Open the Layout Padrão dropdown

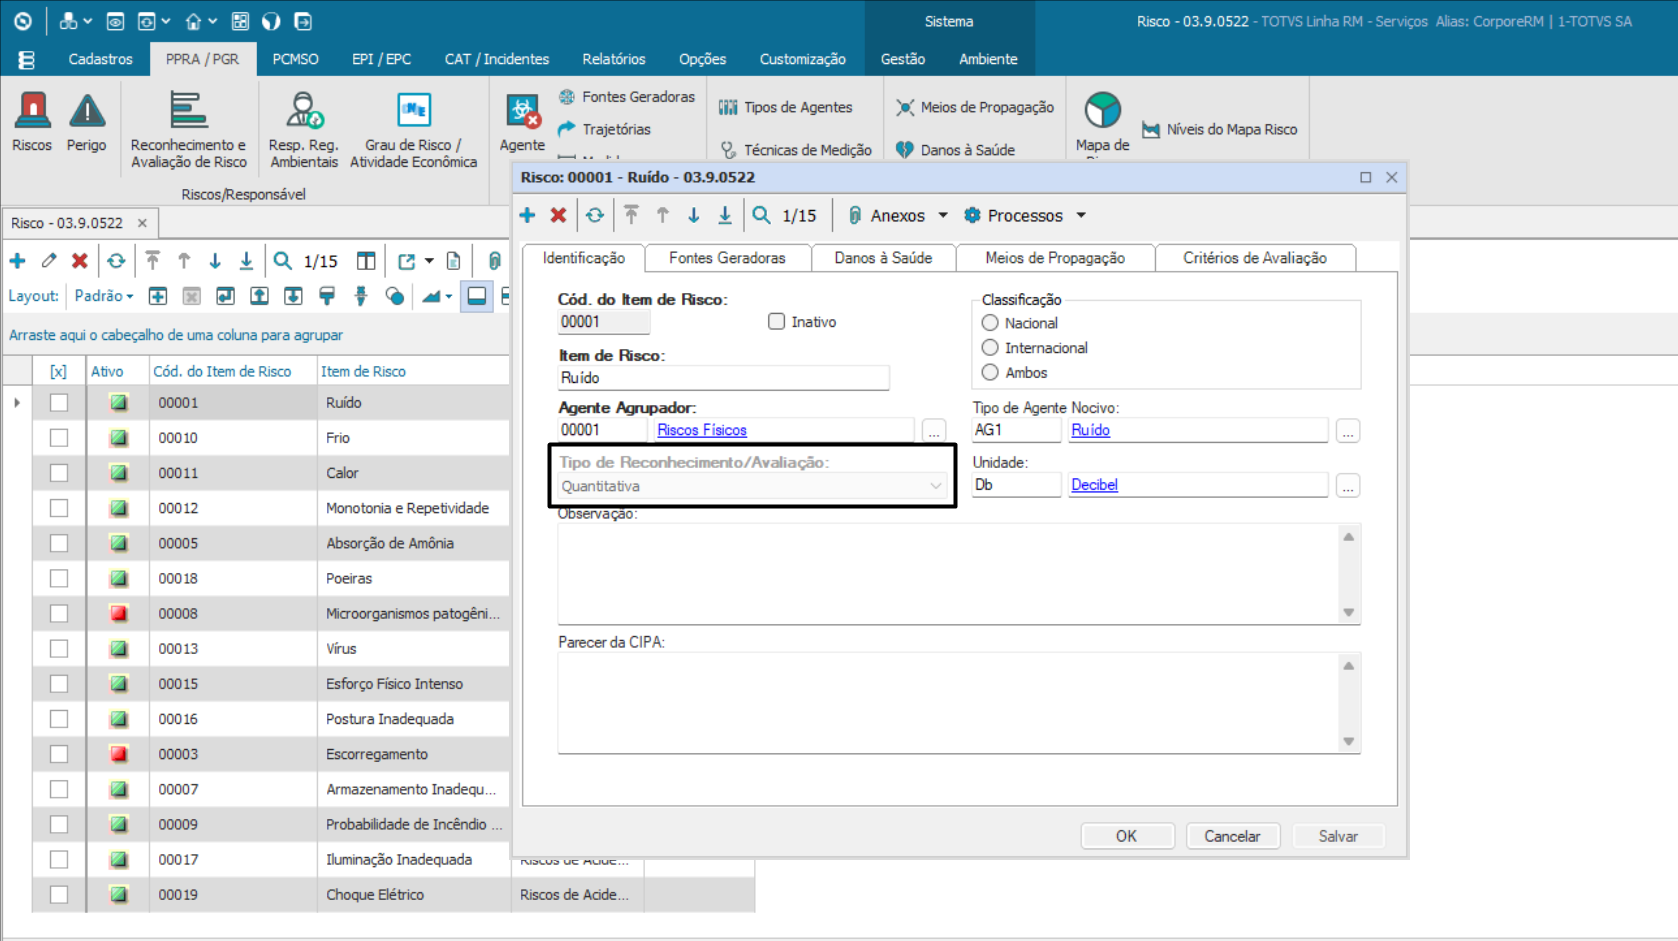click(x=104, y=296)
